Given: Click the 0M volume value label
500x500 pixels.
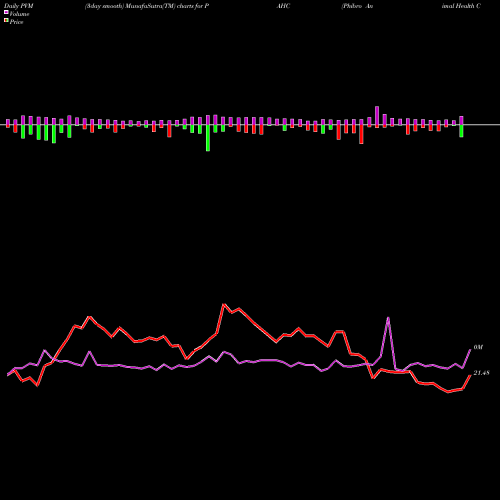Looking at the screenshot, I should (x=478, y=347).
